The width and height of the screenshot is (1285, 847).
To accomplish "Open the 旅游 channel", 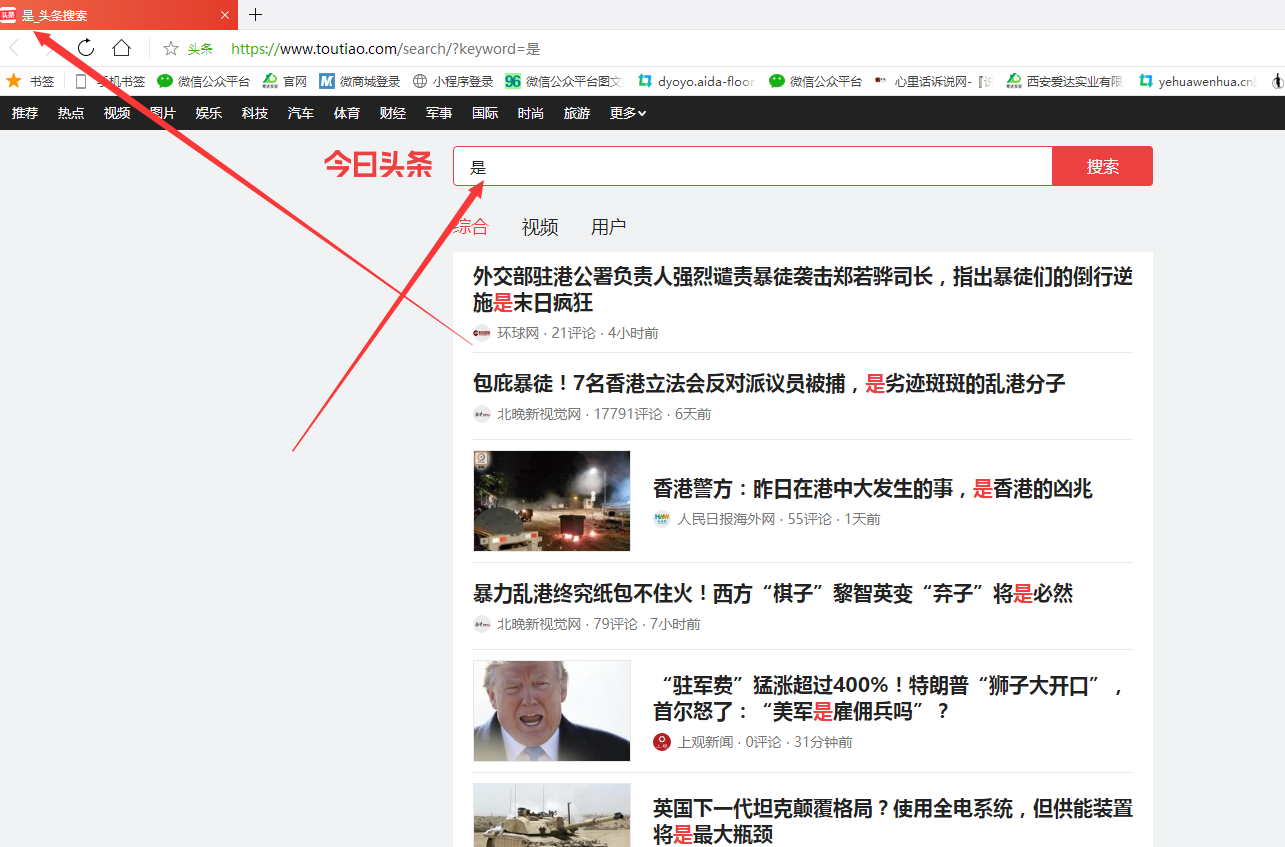I will [x=577, y=113].
